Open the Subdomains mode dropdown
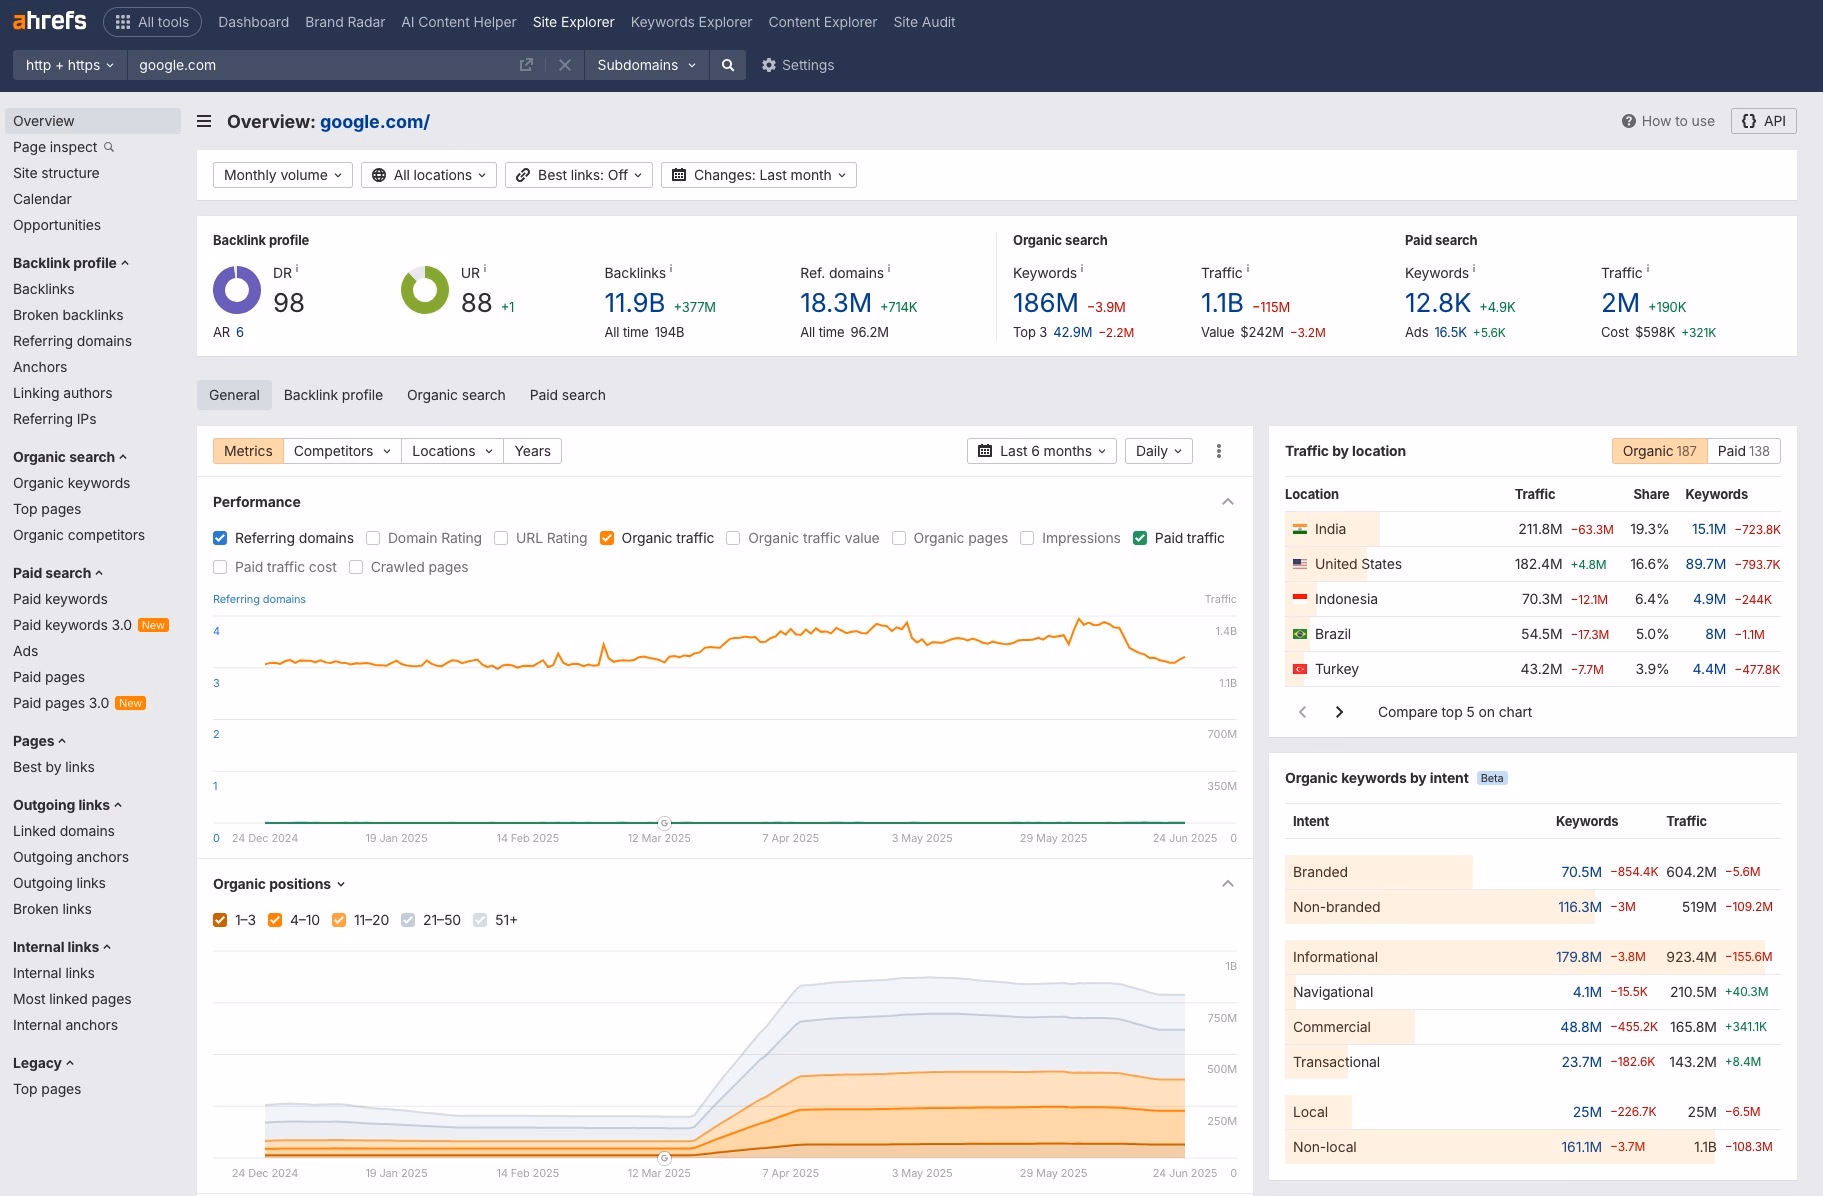Viewport: 1823px width, 1196px height. (646, 65)
